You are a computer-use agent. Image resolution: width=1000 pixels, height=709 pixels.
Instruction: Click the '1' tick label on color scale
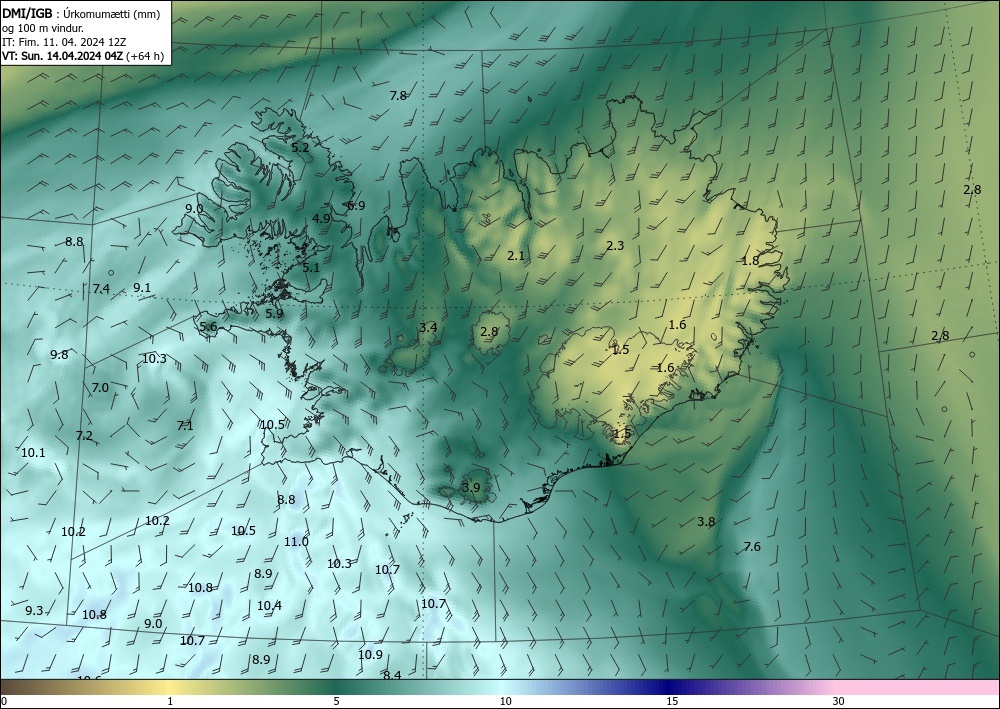pyautogui.click(x=170, y=702)
